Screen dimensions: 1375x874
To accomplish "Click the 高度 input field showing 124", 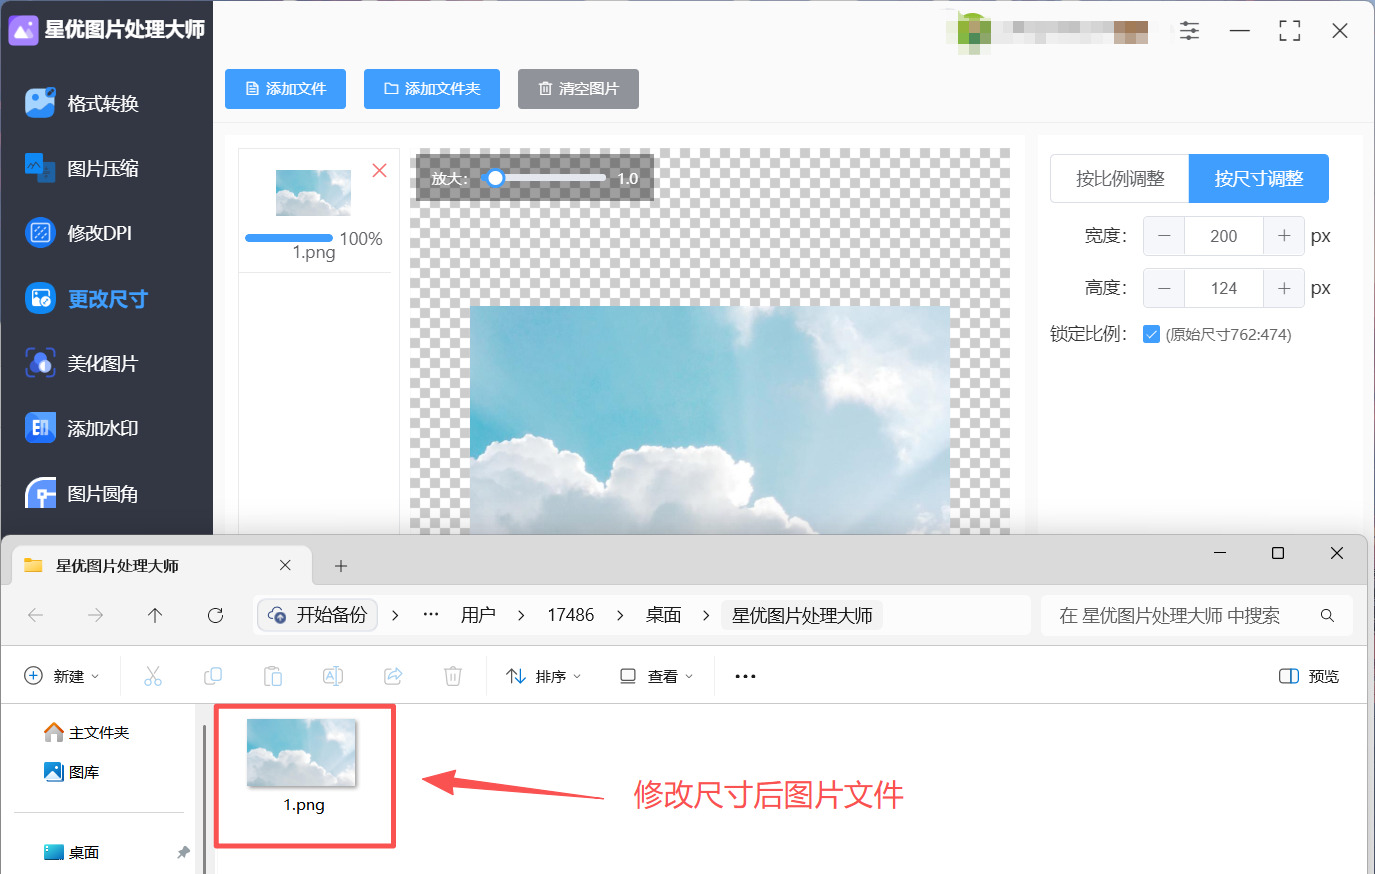I will click(x=1224, y=288).
